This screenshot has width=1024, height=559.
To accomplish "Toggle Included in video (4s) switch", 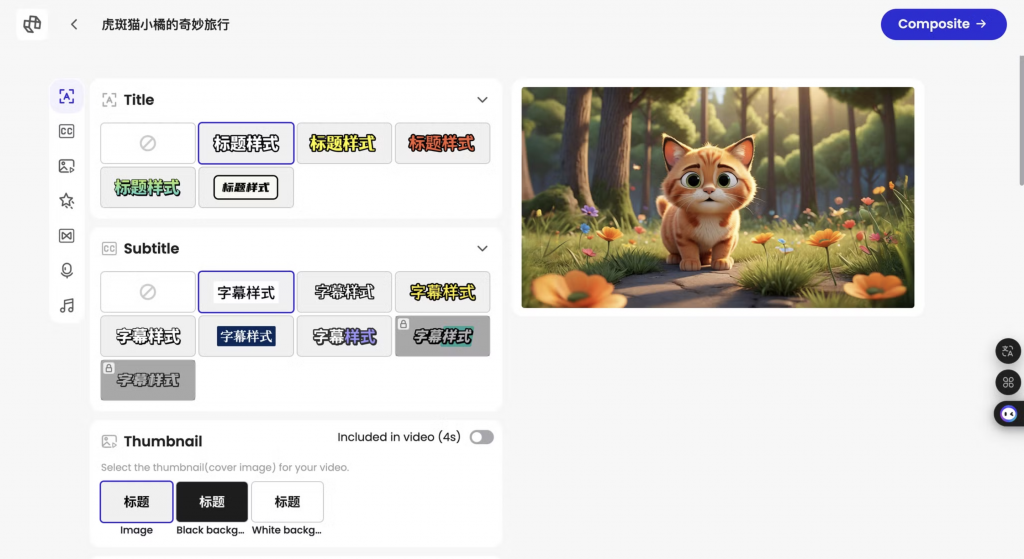I will 481,438.
